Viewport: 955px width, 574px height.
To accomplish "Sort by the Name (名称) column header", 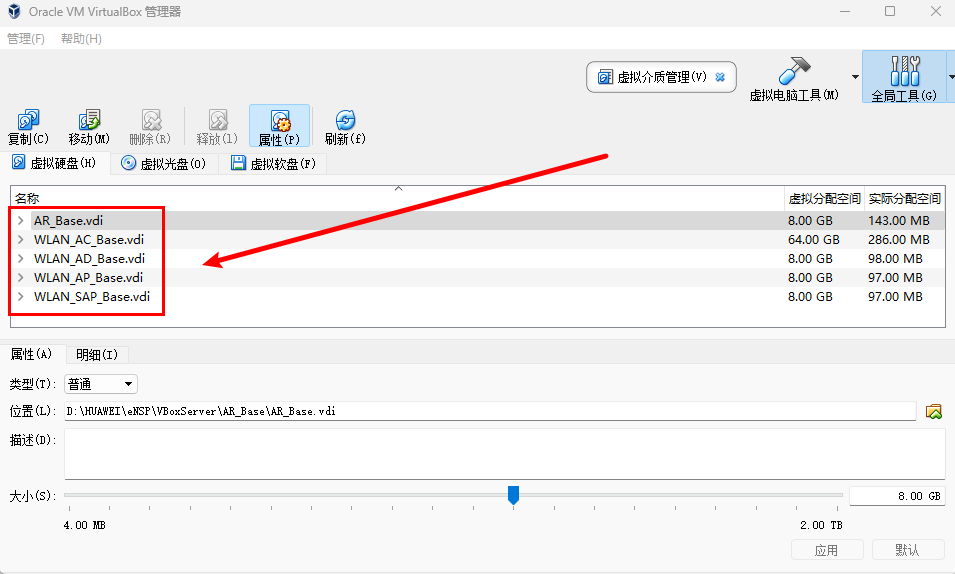I will pyautogui.click(x=397, y=199).
